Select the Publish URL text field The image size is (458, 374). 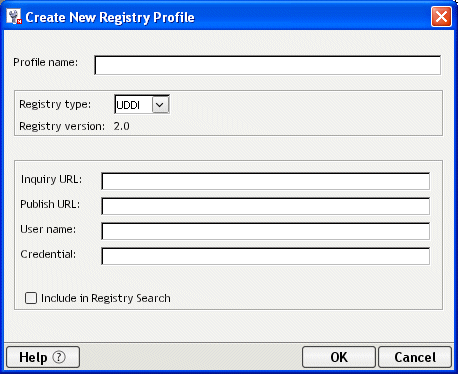(266, 206)
